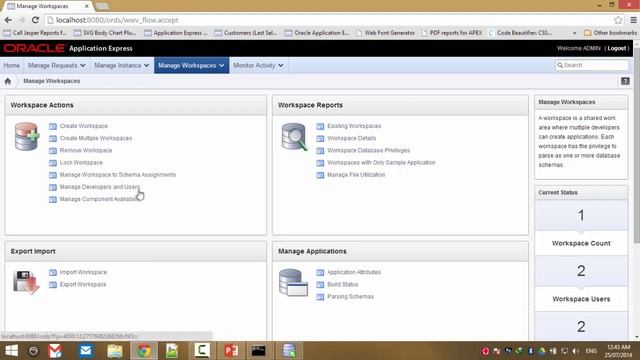Open the Remove Workspace link
Viewport: 640px width, 360px height.
point(86,151)
